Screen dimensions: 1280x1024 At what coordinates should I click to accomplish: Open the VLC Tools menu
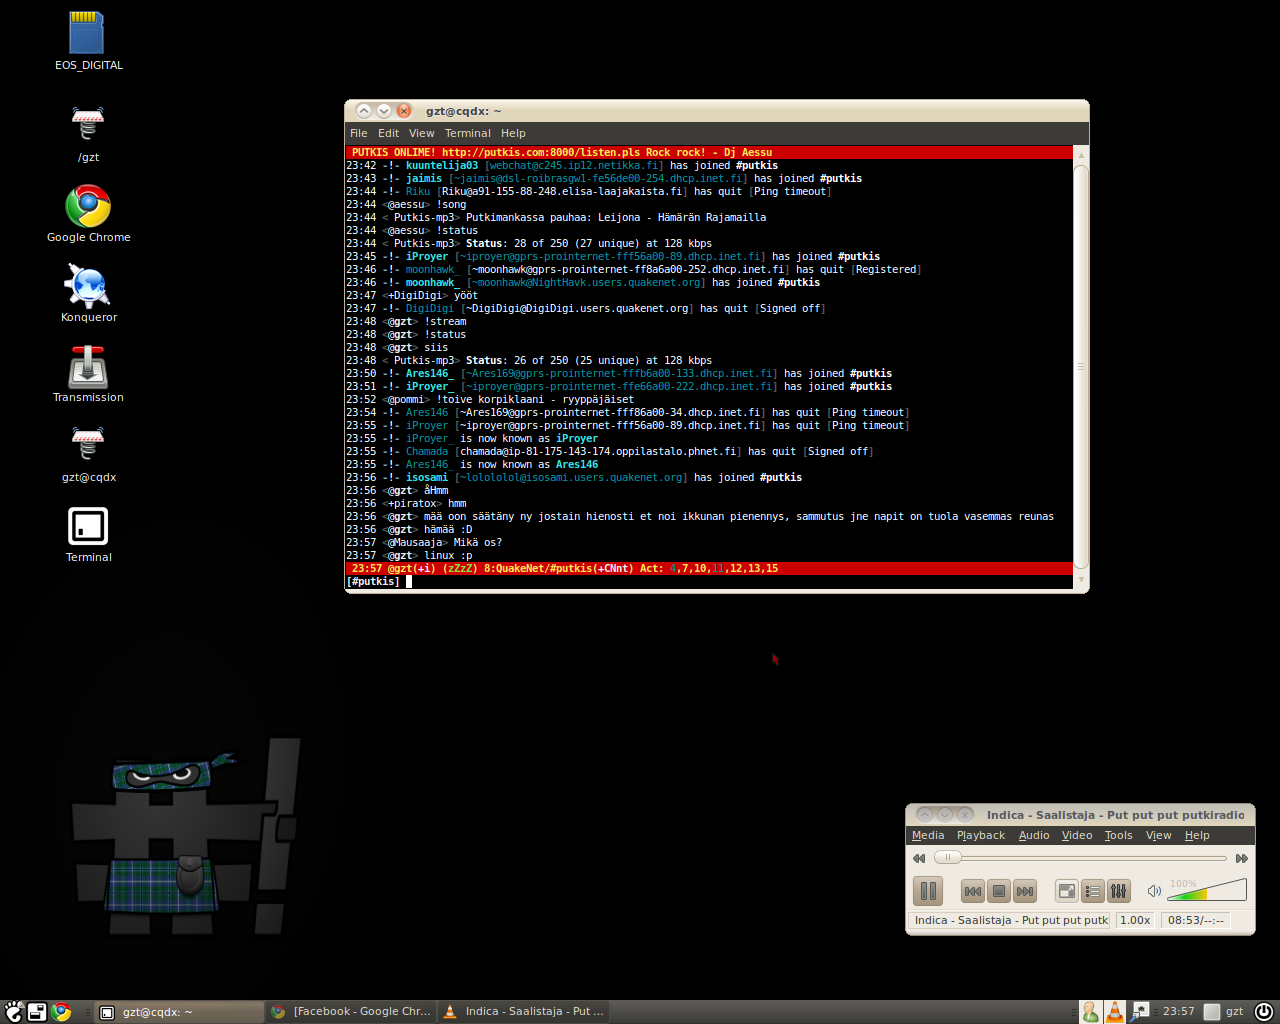pos(1118,835)
